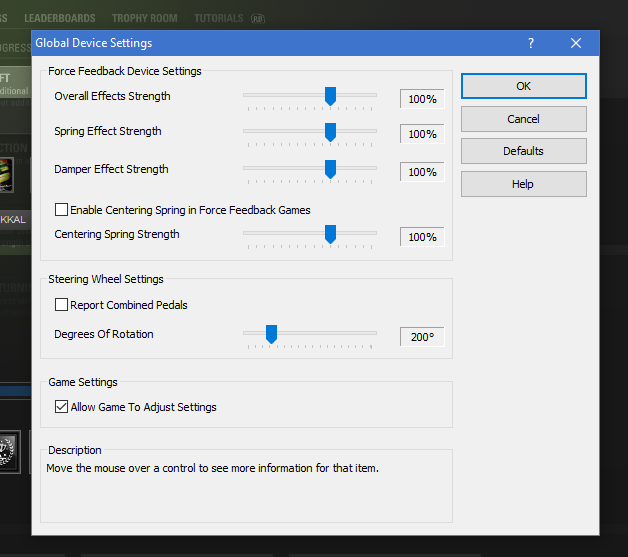Click the Centering Spring Strength slider

330,234
